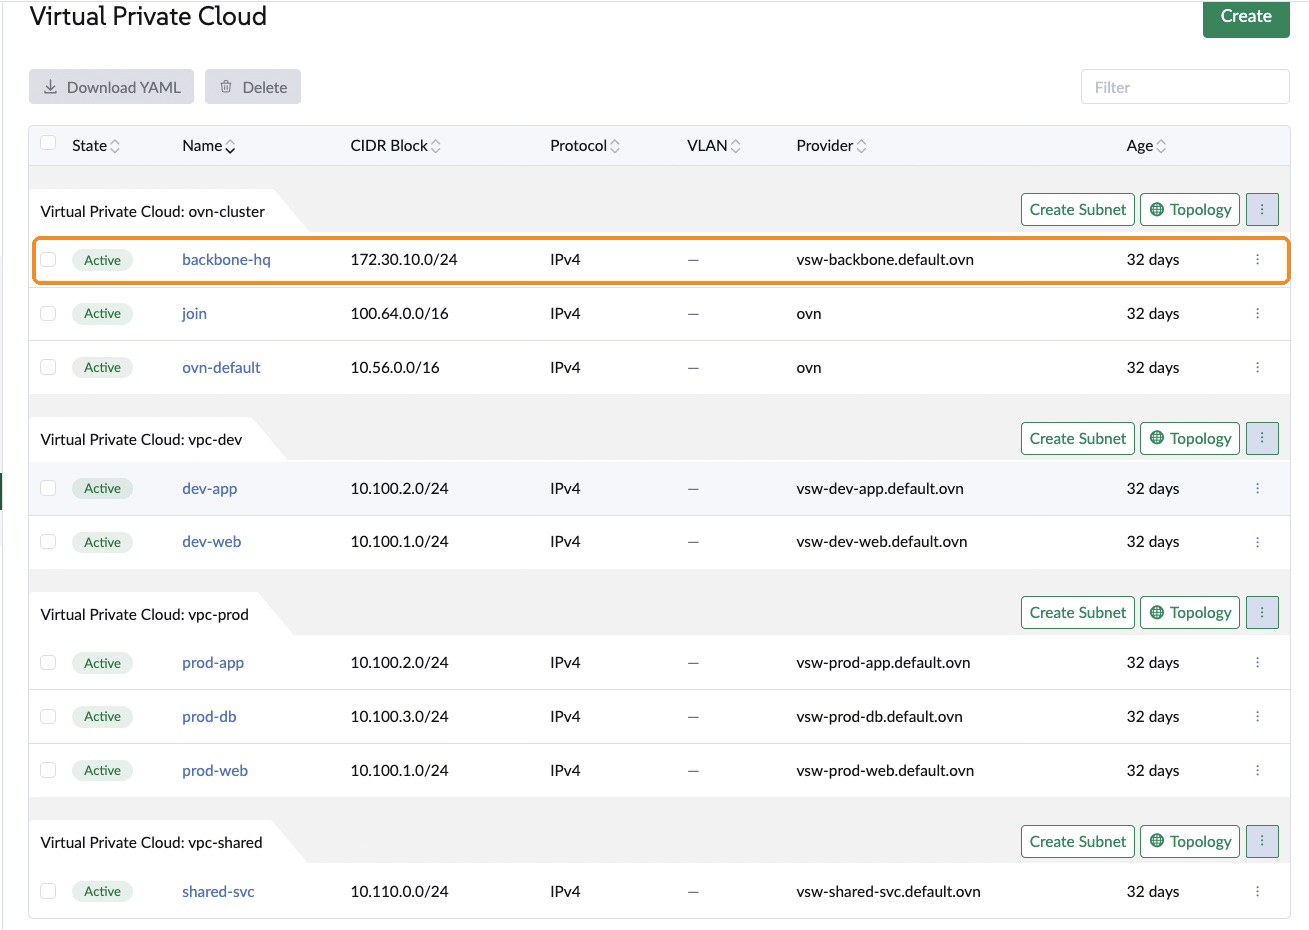Click Active badge in join row
The width and height of the screenshot is (1309, 930).
pos(102,314)
